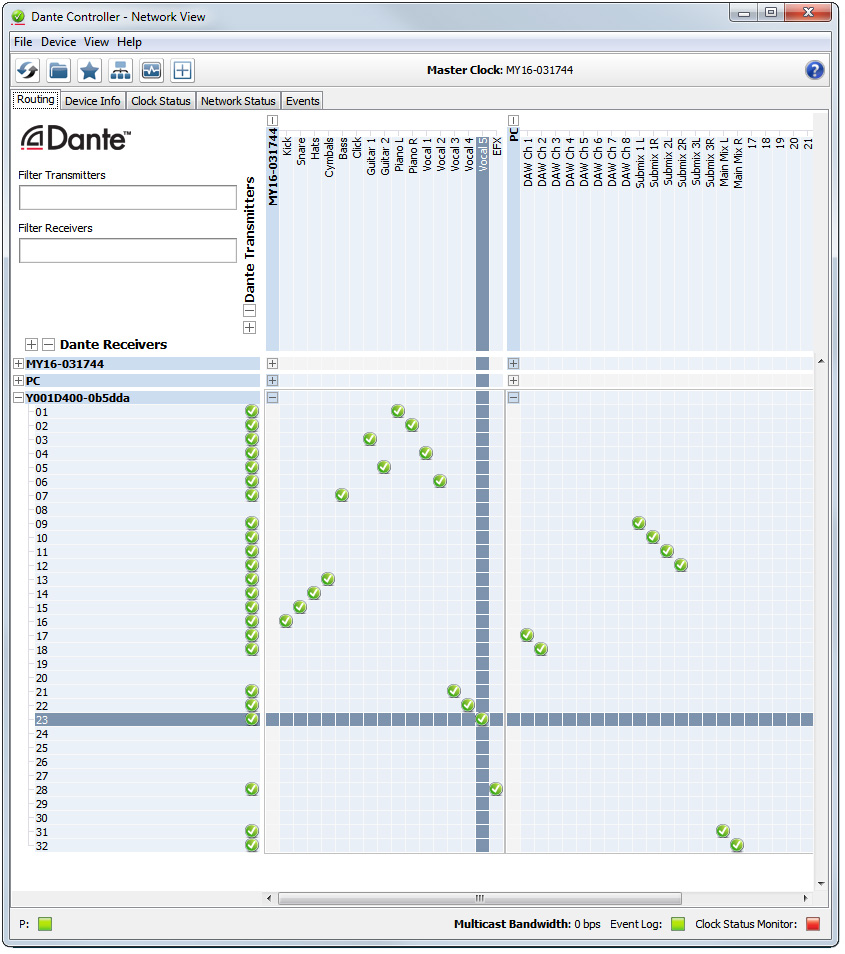
Task: Click the Cymbals transmitter column header
Action: pyautogui.click(x=329, y=157)
